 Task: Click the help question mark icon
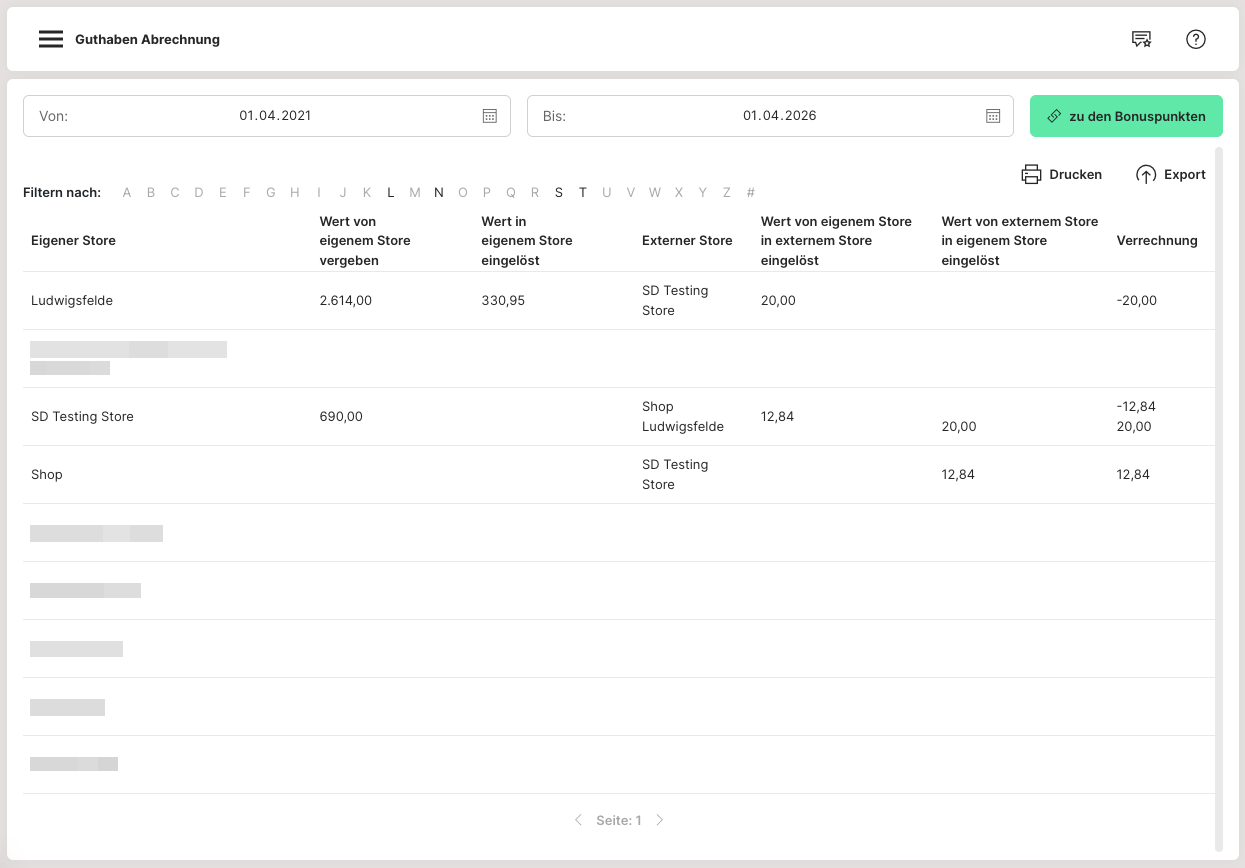pos(1195,40)
